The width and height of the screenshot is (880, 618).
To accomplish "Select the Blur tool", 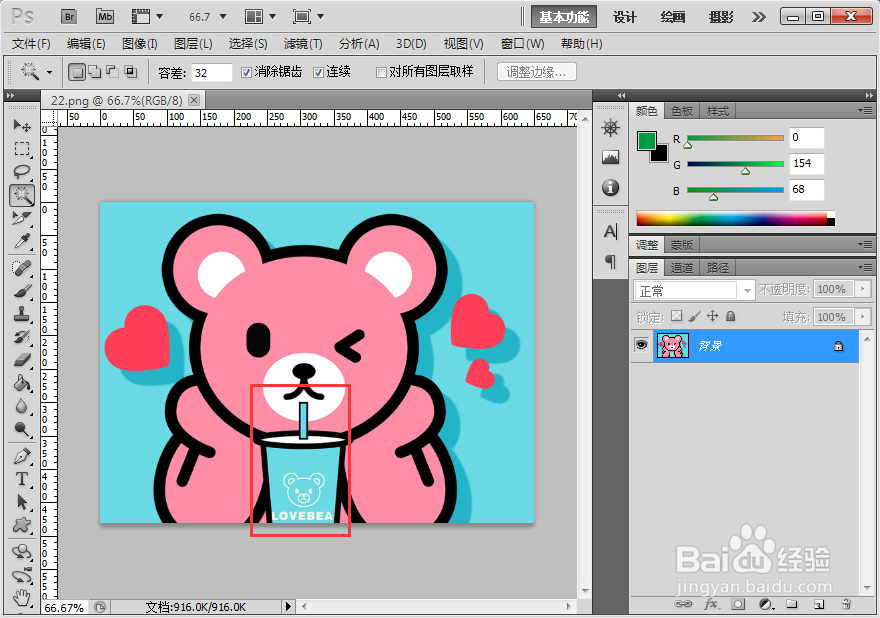I will pos(22,406).
